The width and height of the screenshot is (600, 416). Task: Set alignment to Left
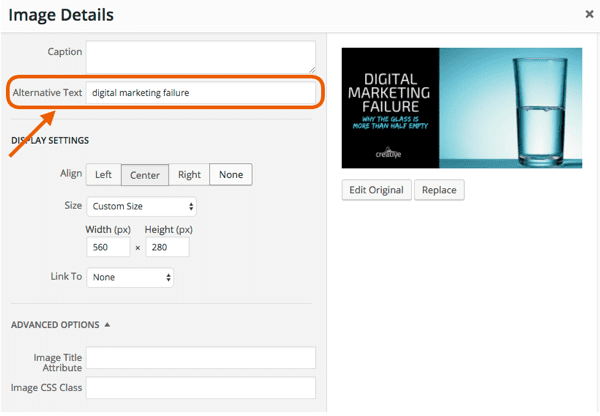pyautogui.click(x=103, y=175)
